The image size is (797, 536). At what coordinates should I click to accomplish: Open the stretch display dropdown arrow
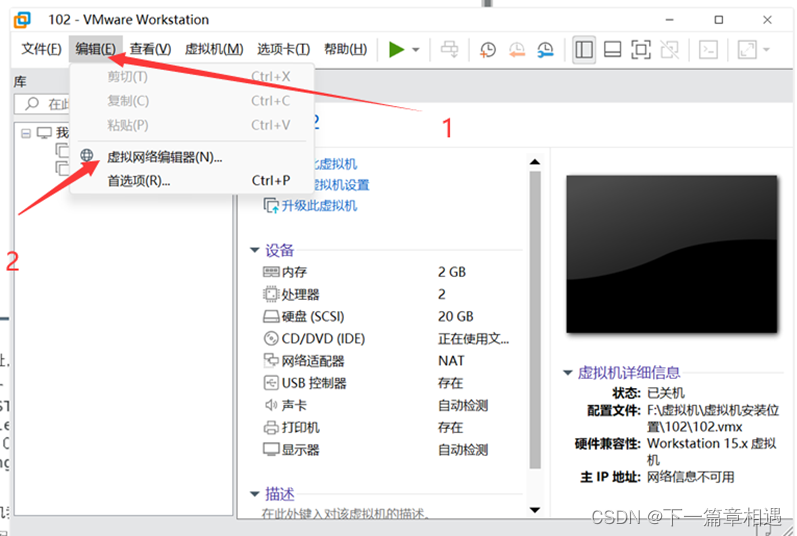pos(766,50)
